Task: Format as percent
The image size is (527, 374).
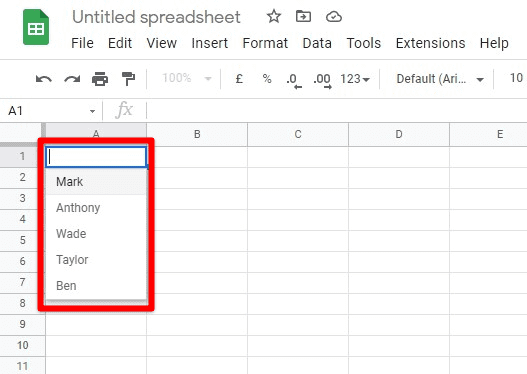Action: tap(267, 79)
